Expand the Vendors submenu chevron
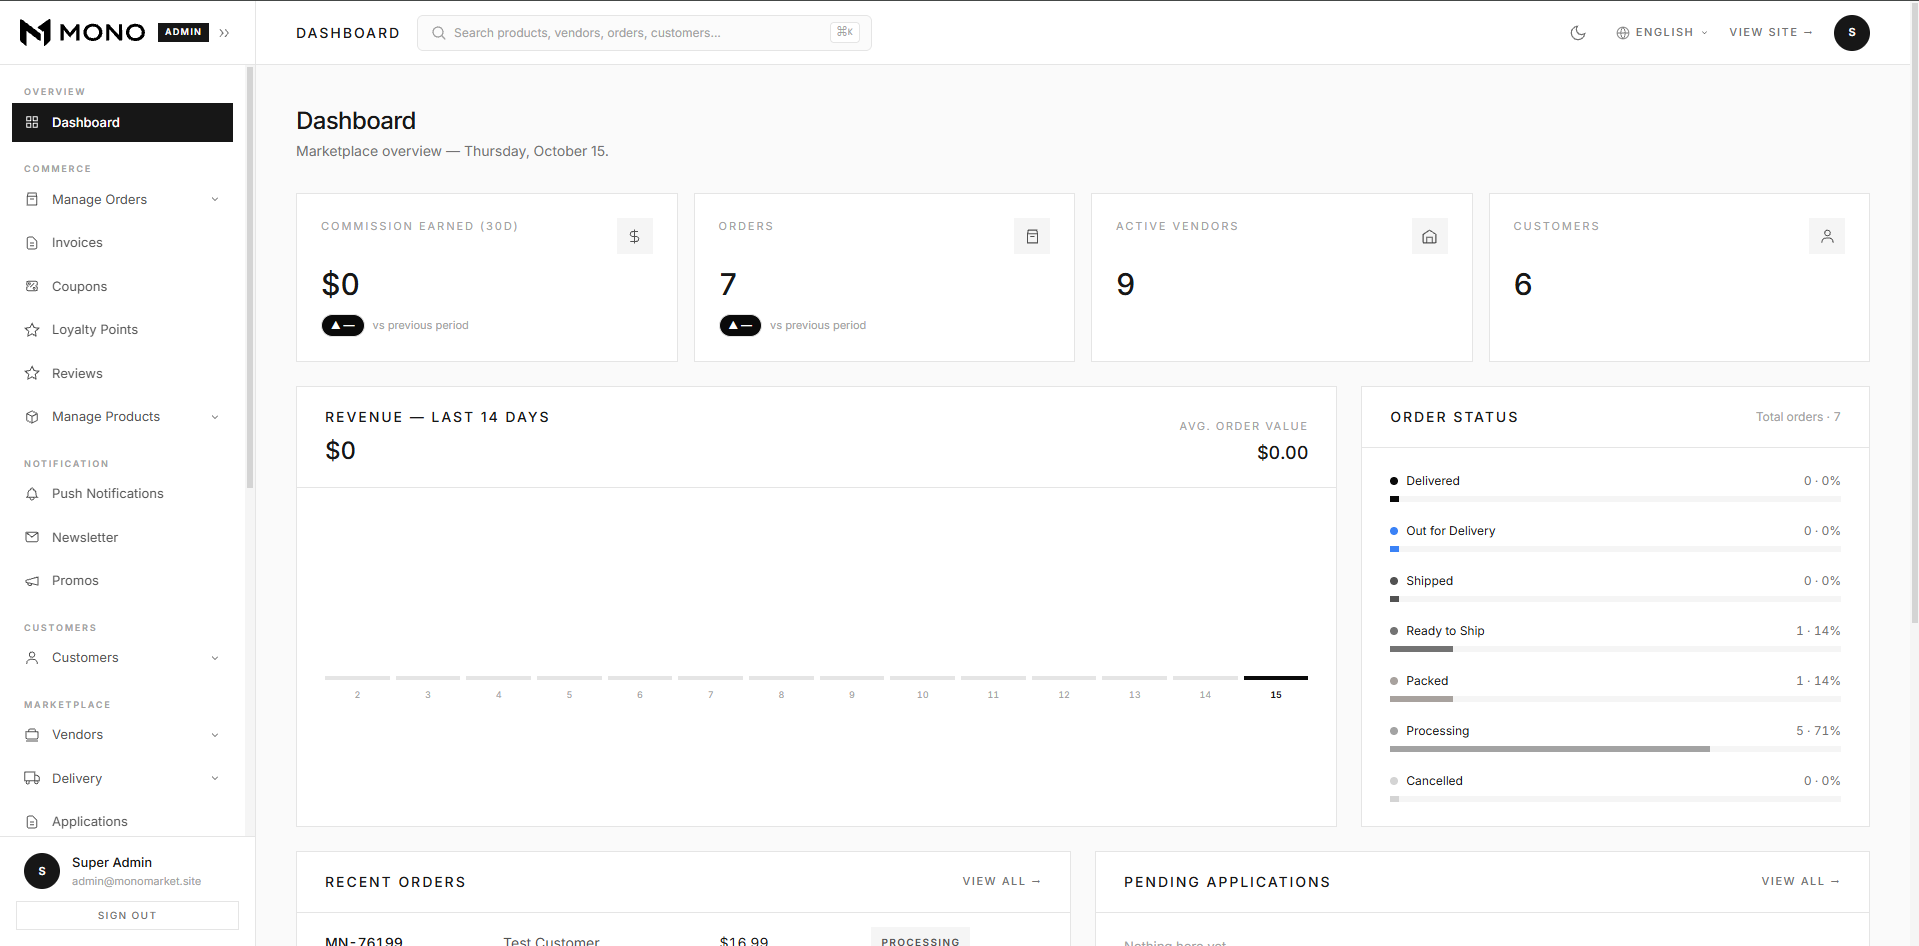Image resolution: width=1919 pixels, height=946 pixels. (x=215, y=735)
